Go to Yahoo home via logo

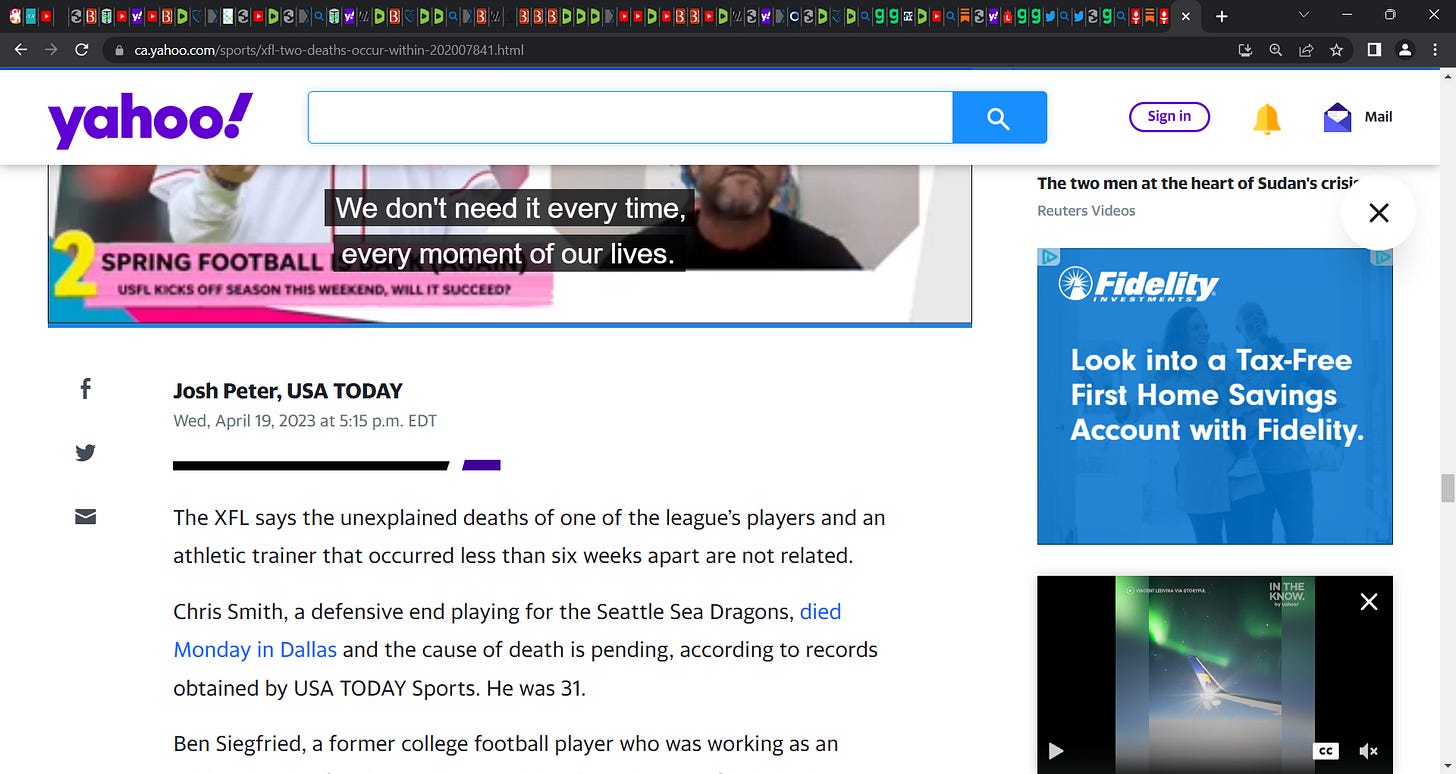(150, 119)
